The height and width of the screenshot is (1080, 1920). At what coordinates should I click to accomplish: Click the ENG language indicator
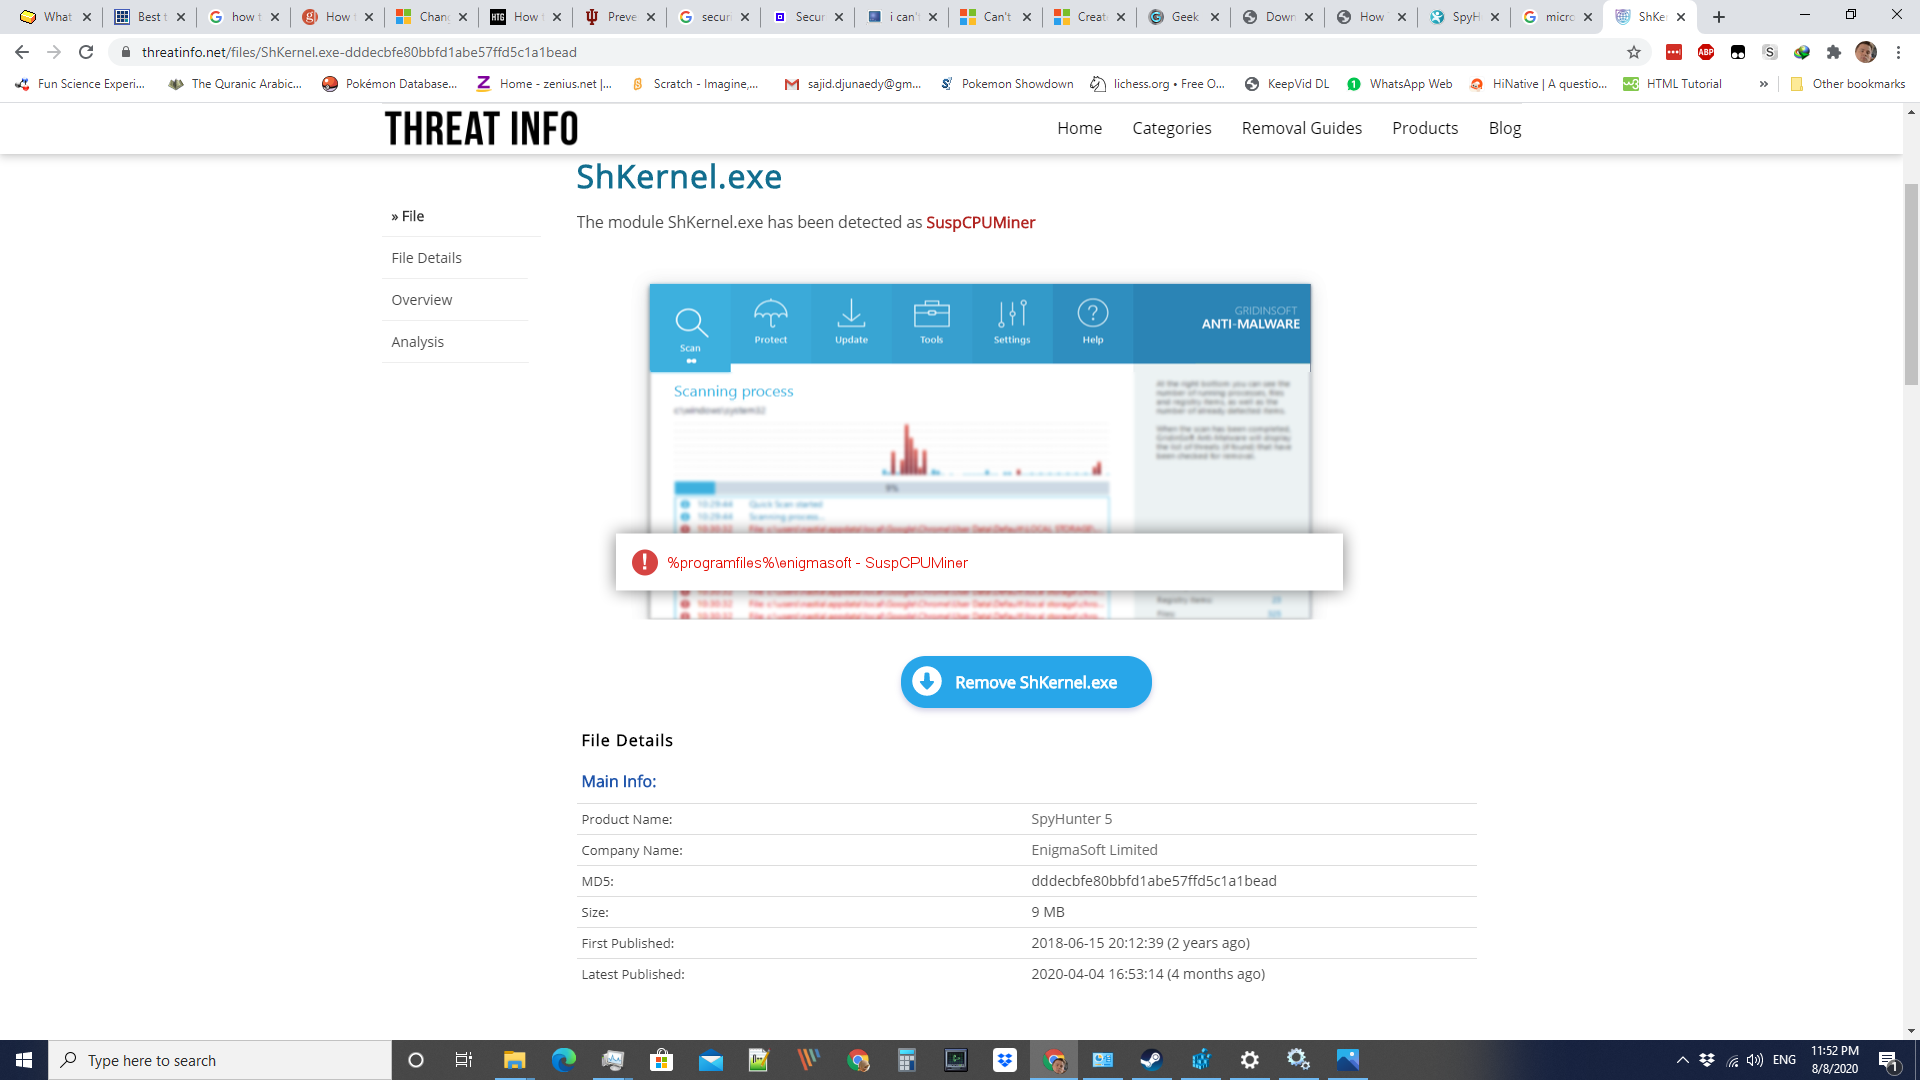coord(1784,1060)
